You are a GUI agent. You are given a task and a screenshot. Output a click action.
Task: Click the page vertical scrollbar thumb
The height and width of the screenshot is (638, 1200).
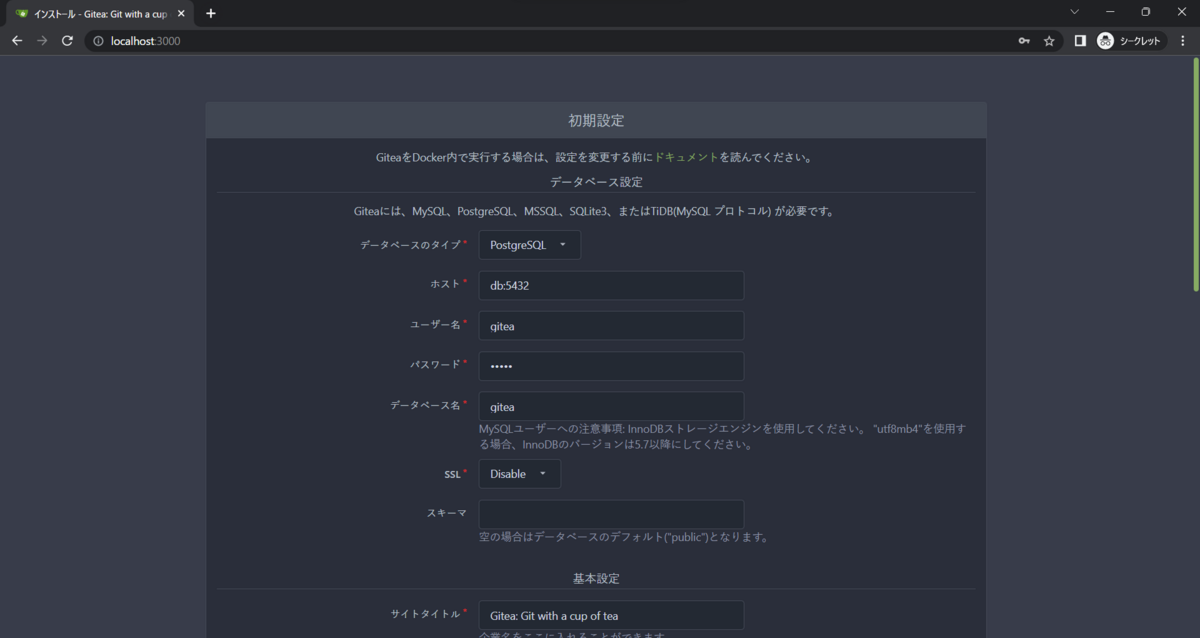1195,175
